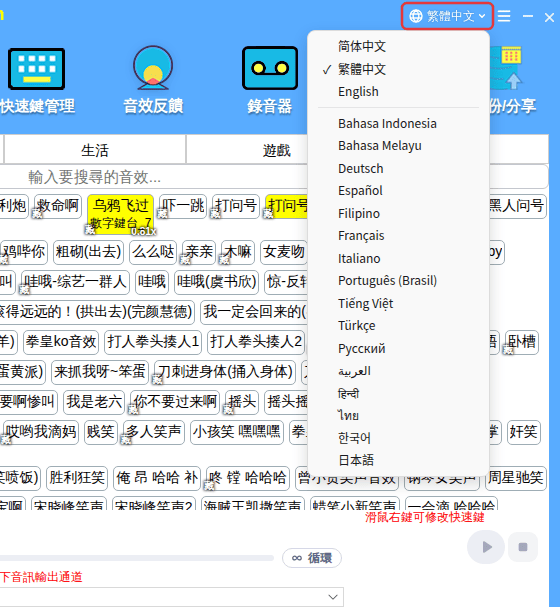Choose Thai ไทย language
560x607 pixels.
point(348,415)
